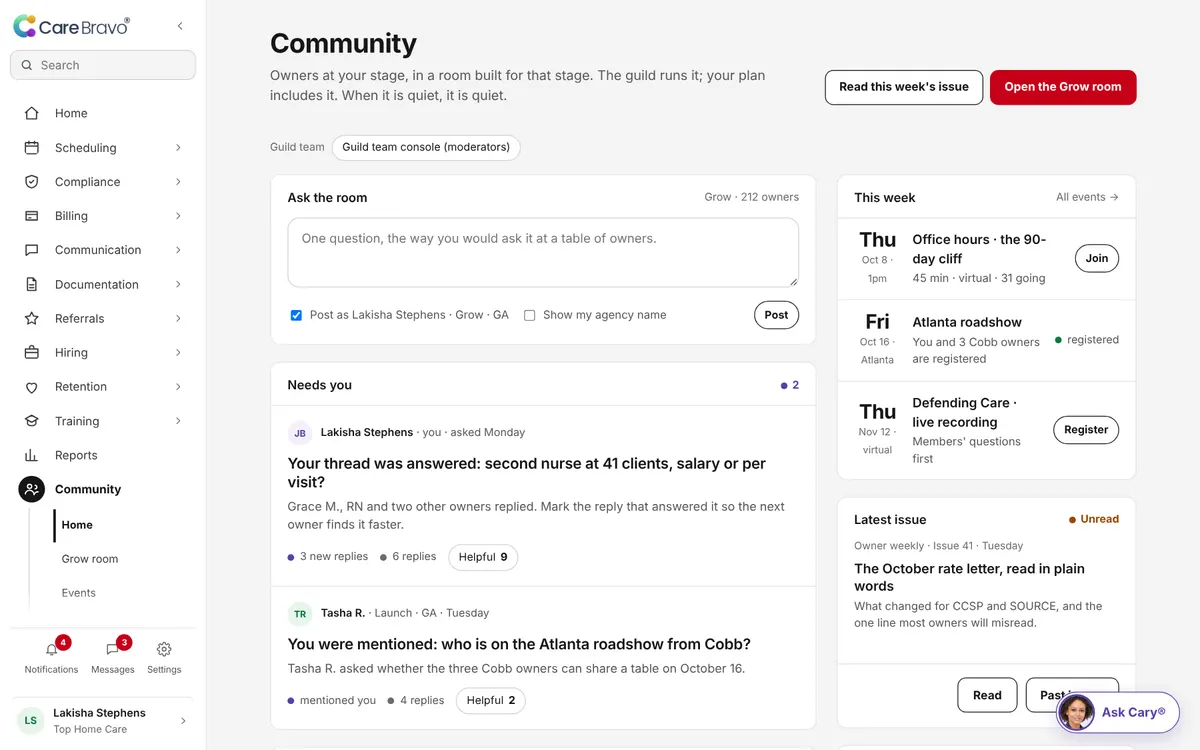Open The October rate letter headline
The image size is (1200, 750).
(969, 577)
